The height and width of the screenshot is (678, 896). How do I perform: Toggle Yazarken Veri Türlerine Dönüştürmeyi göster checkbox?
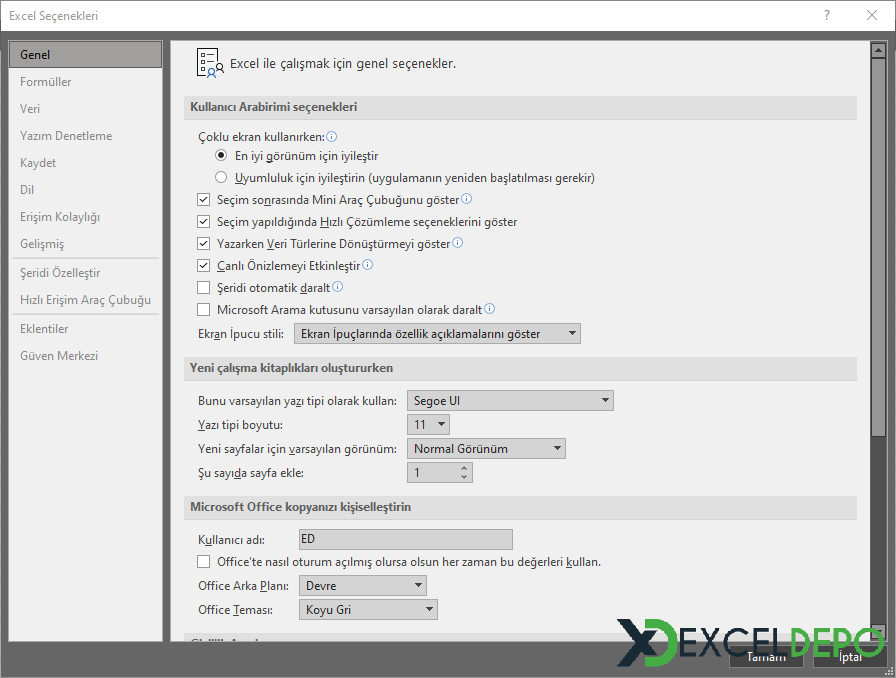[203, 244]
